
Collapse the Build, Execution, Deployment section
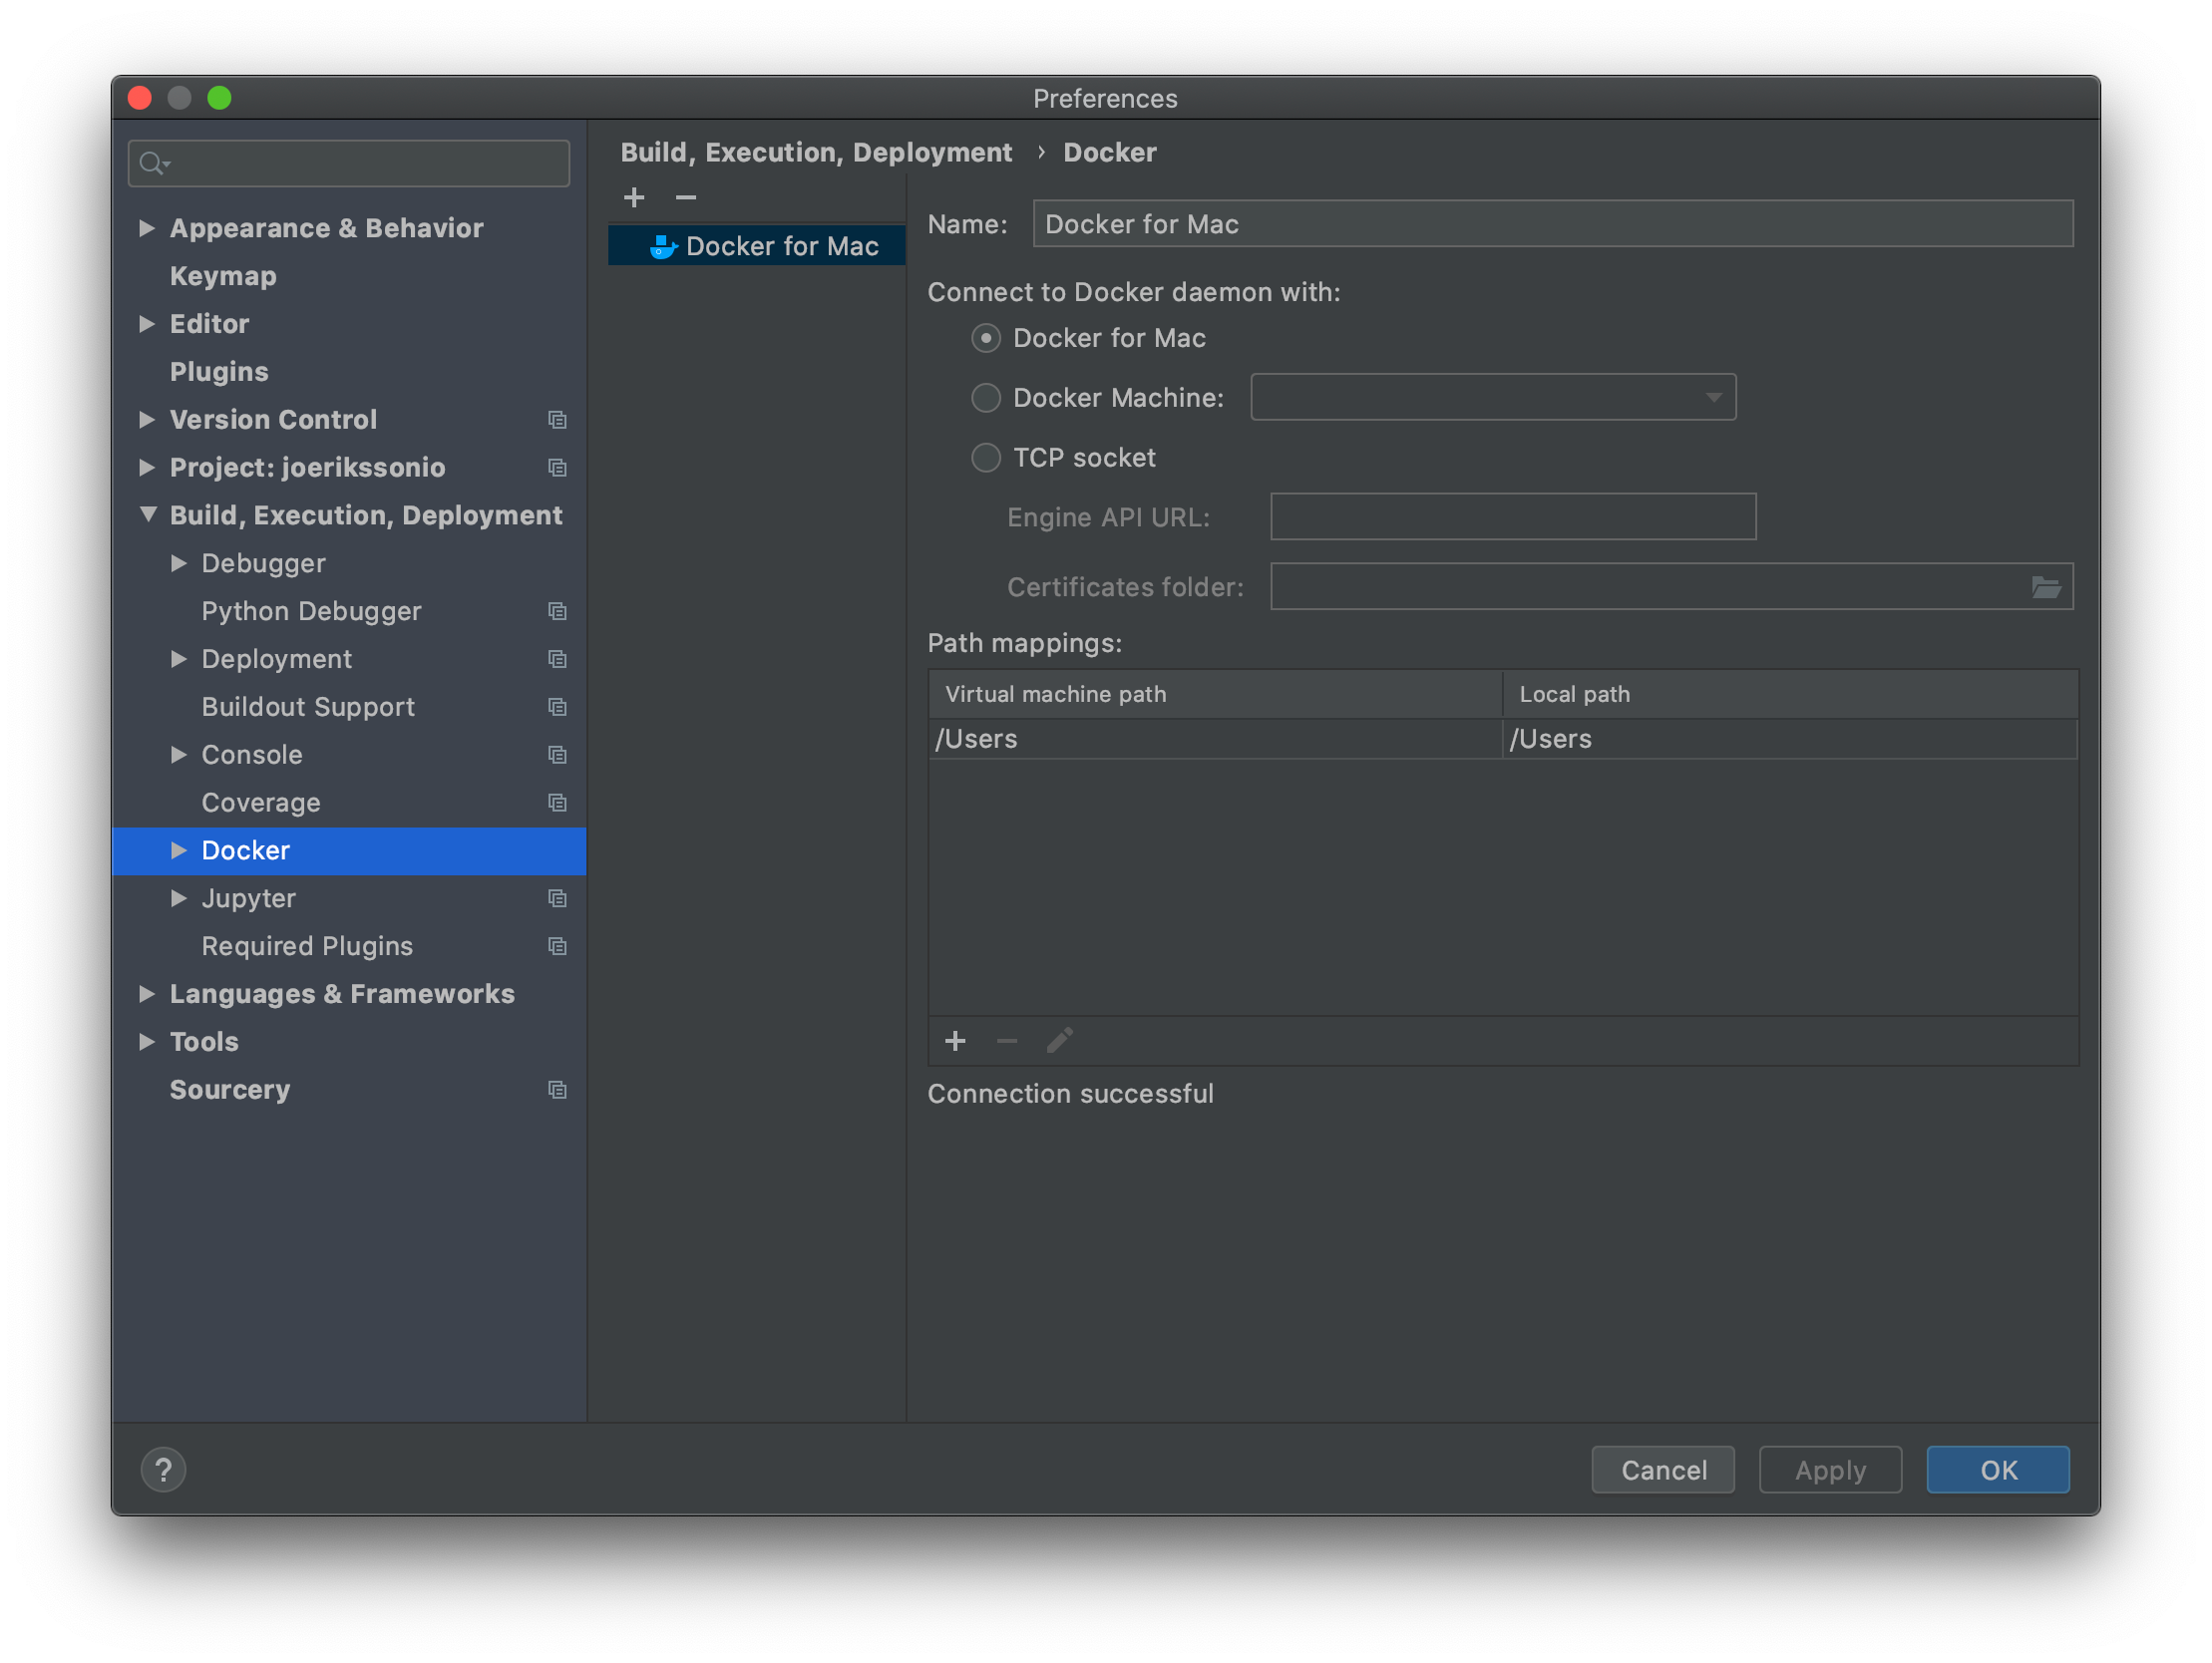tap(147, 515)
